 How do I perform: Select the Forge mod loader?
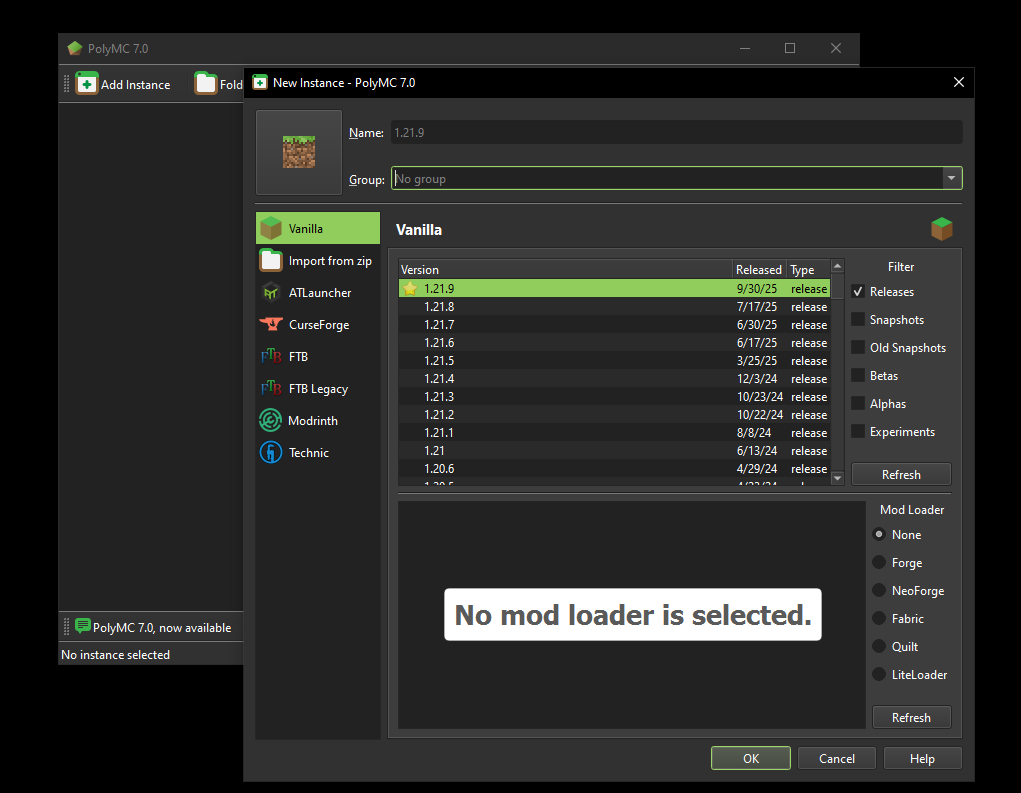tap(879, 563)
